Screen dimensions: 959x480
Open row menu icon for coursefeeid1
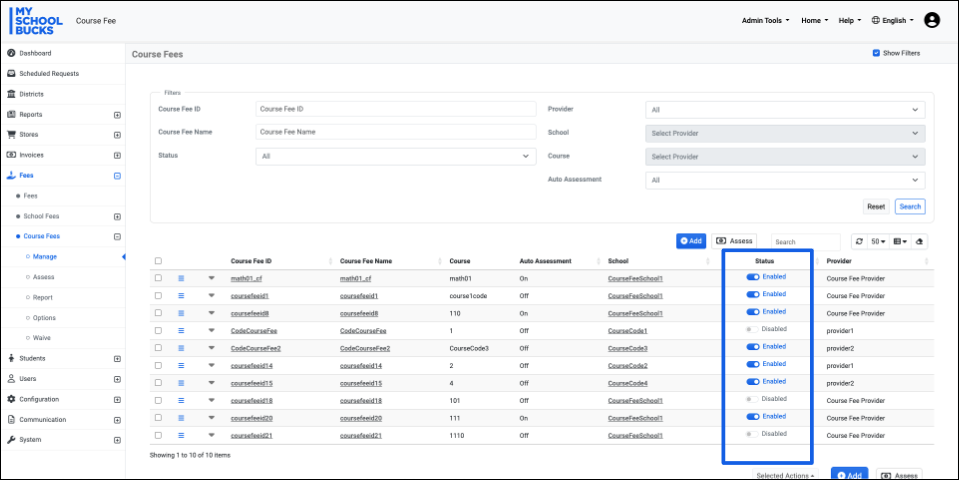[181, 295]
